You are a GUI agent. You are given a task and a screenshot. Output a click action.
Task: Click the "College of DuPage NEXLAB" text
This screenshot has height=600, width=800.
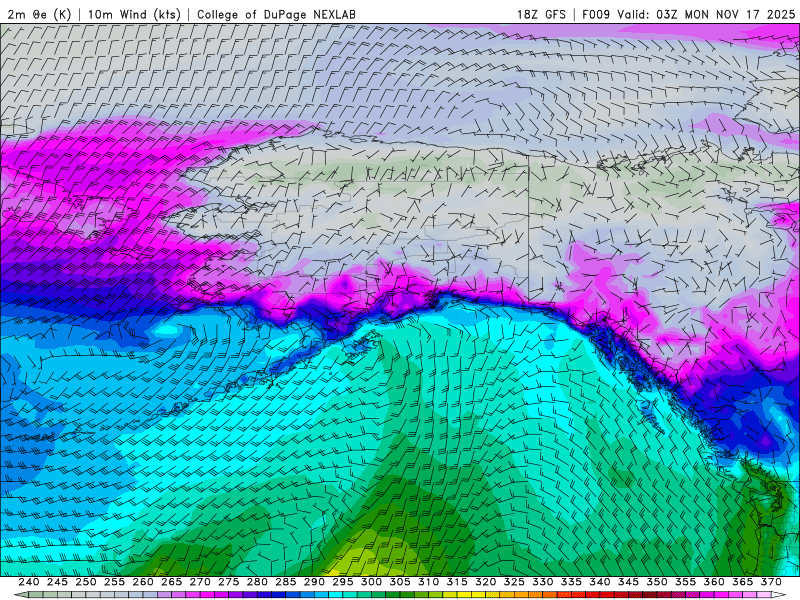coord(276,14)
